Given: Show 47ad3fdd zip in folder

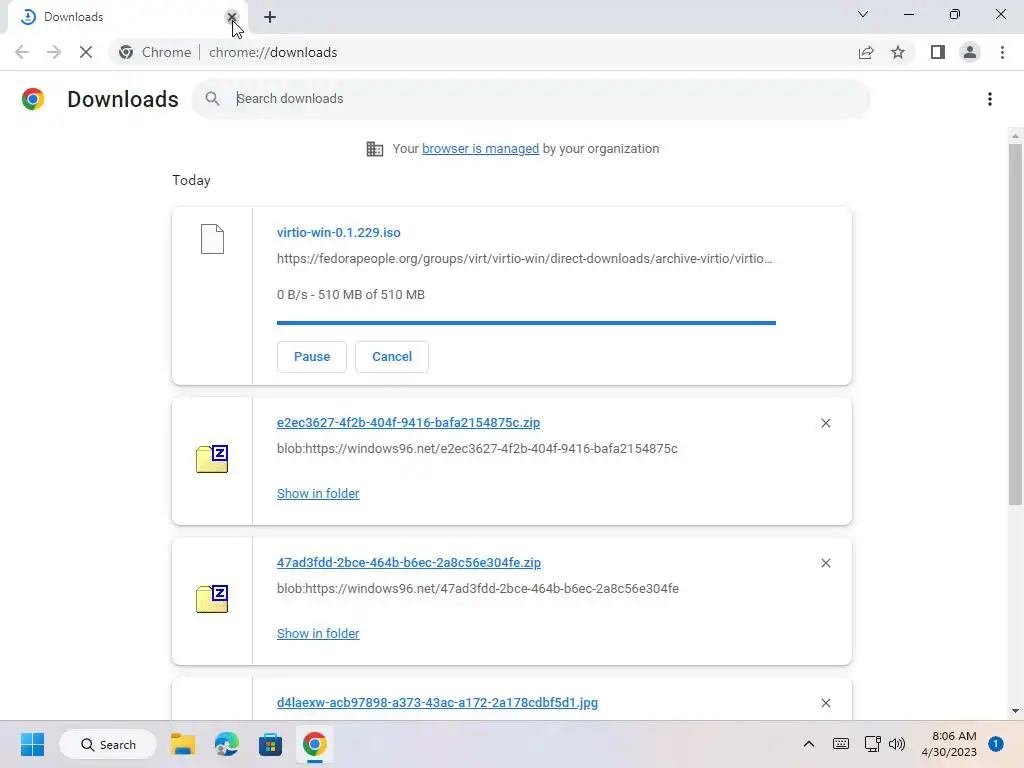Looking at the screenshot, I should tap(318, 633).
